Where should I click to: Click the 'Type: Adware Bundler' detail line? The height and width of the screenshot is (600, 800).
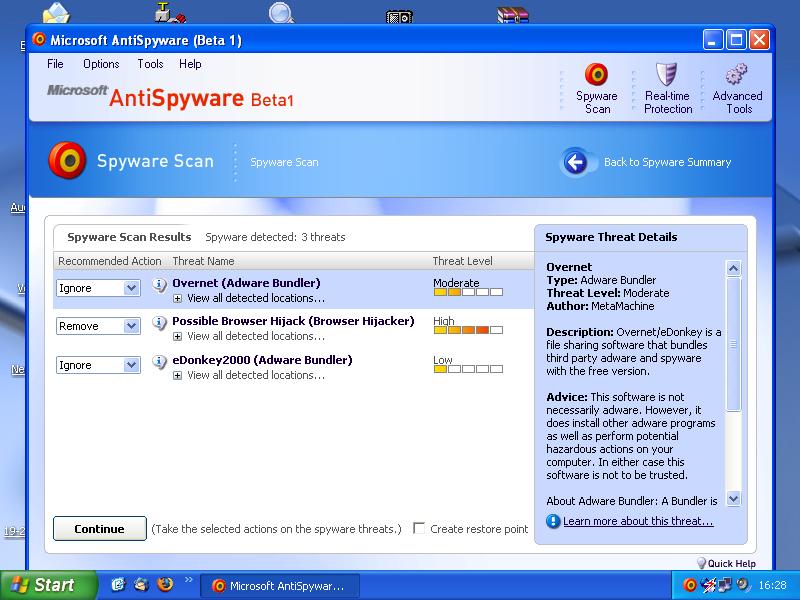click(x=601, y=280)
